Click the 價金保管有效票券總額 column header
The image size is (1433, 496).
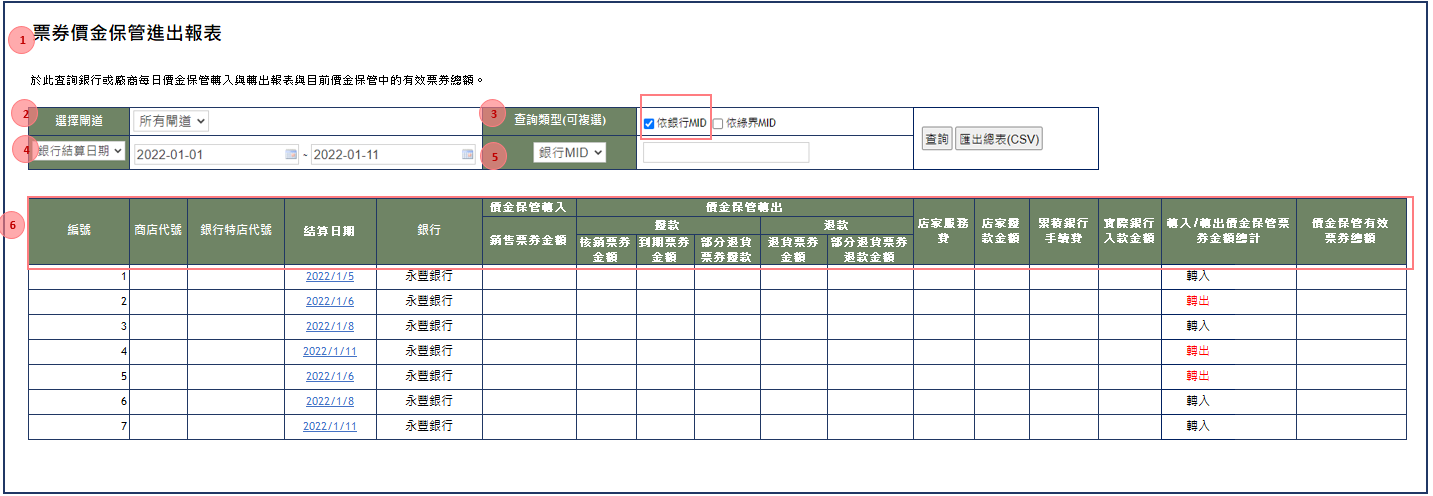(x=1351, y=231)
